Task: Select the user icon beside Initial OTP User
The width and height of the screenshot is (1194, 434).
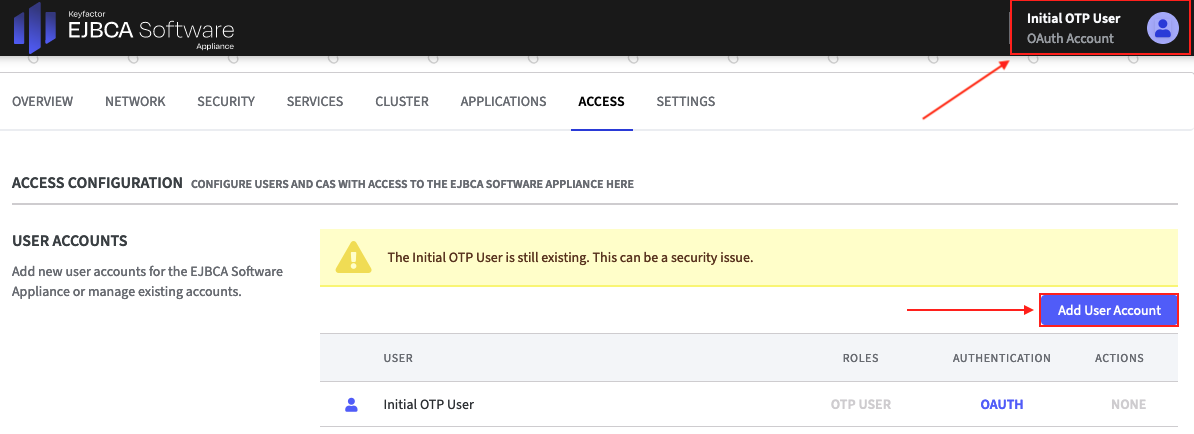Action: point(351,405)
